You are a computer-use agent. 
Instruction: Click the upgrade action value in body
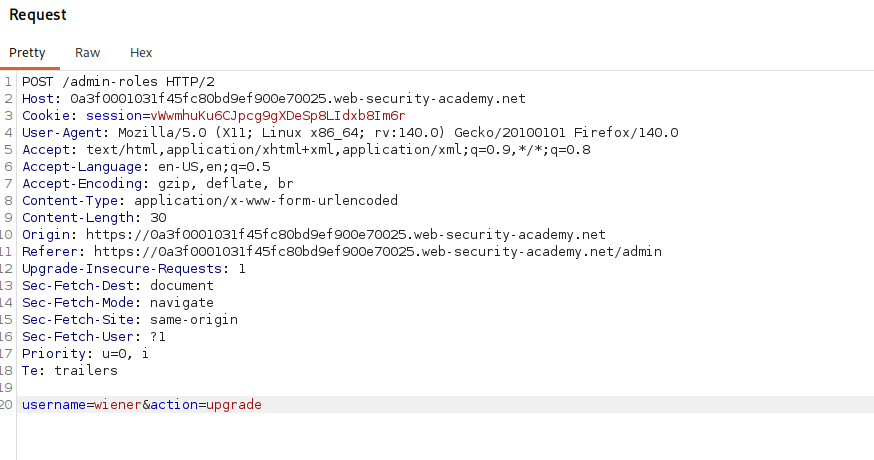click(234, 404)
